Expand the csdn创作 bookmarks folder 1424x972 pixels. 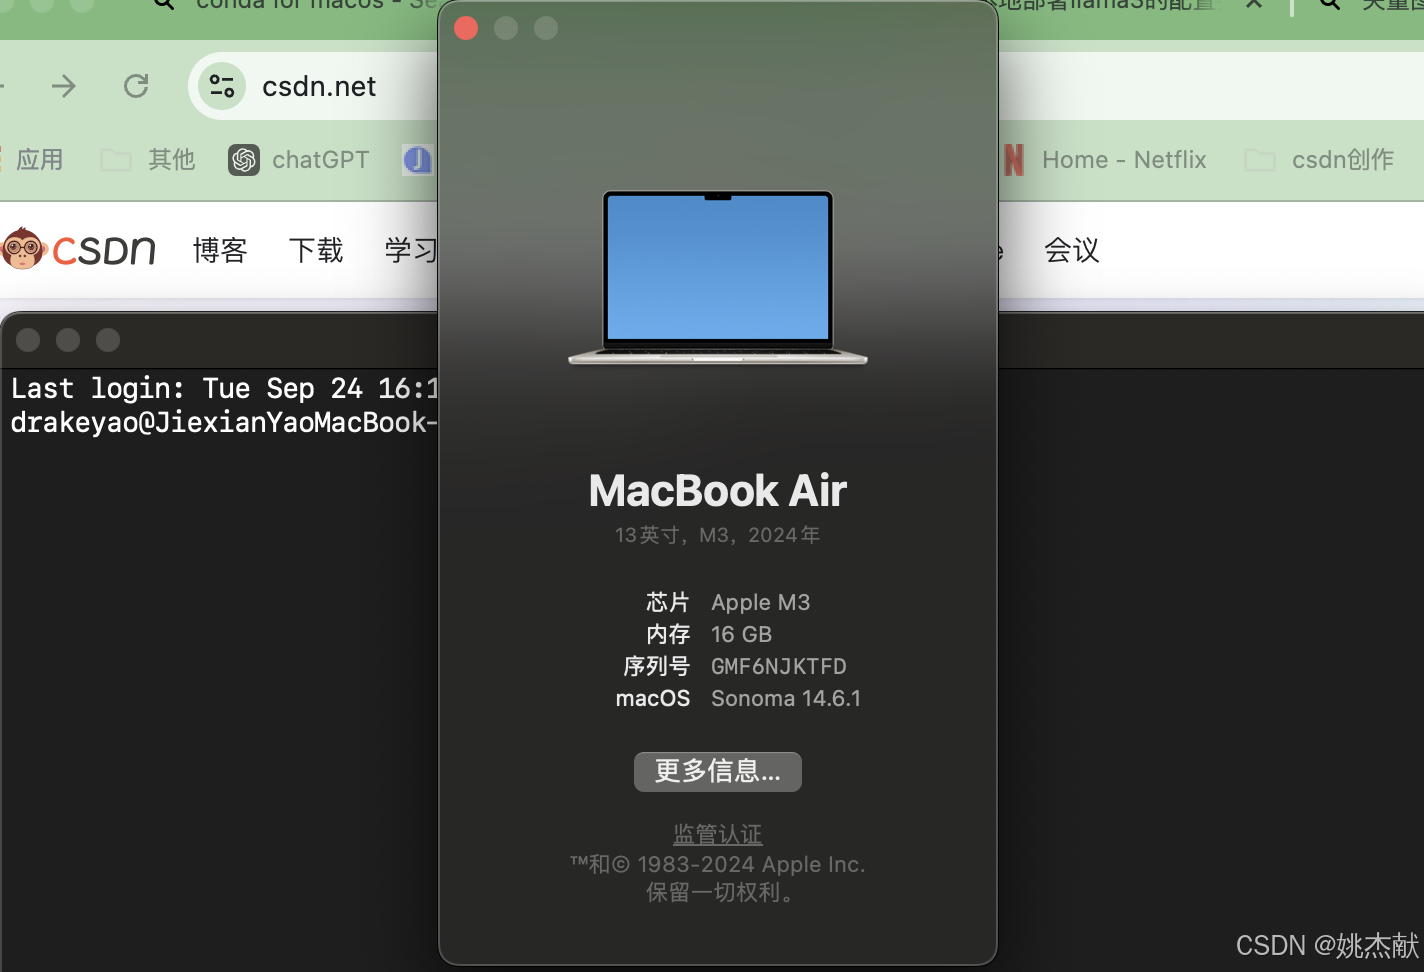(1319, 160)
